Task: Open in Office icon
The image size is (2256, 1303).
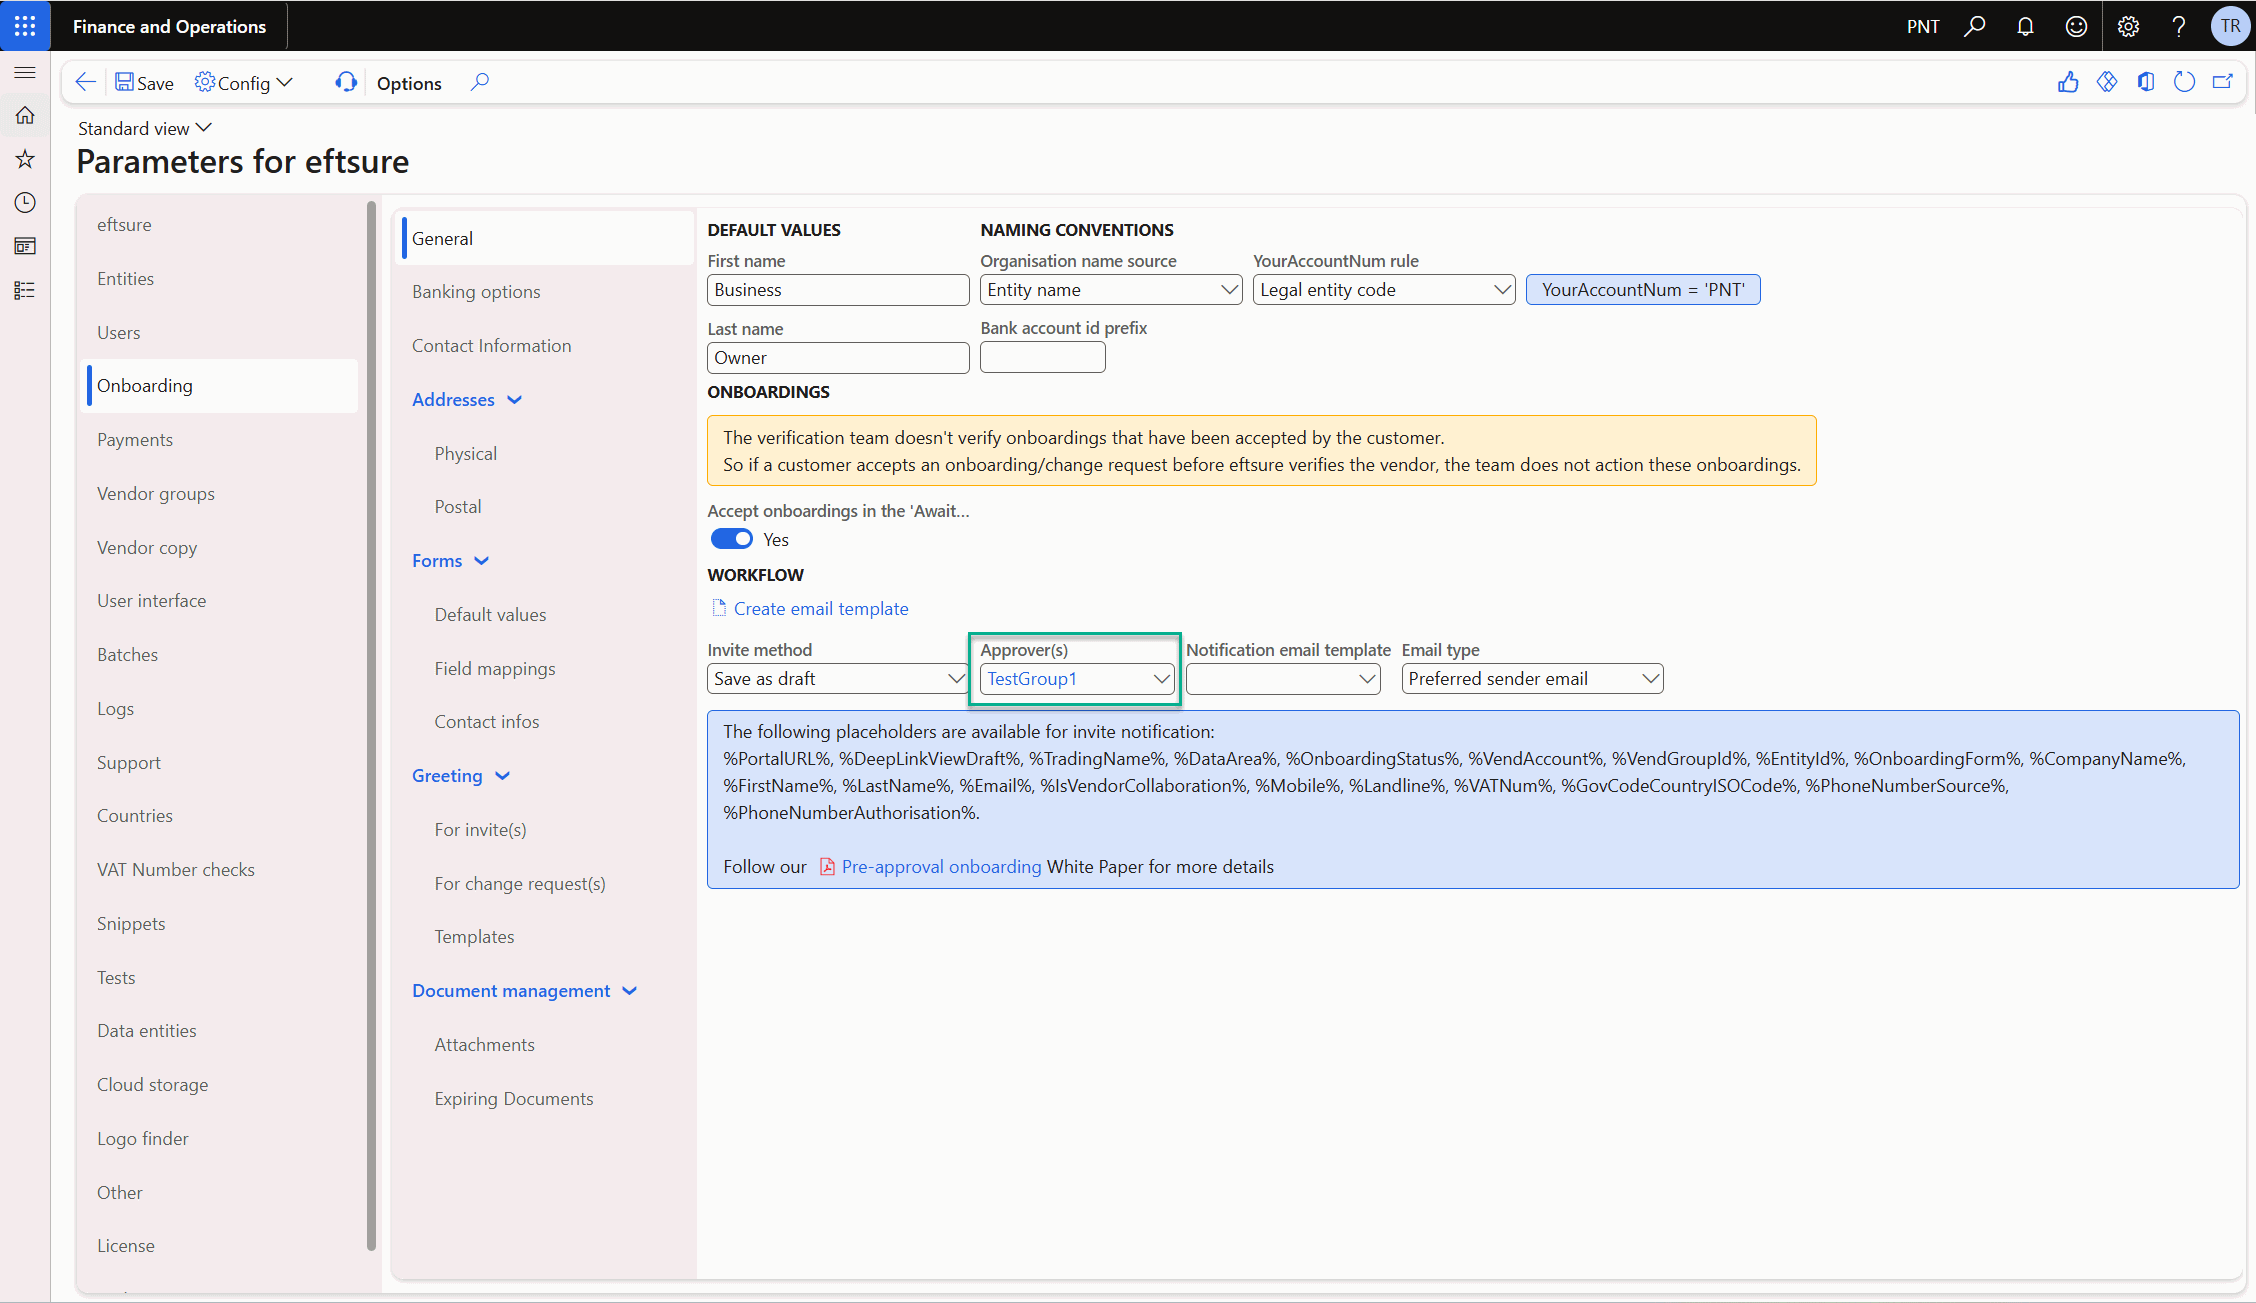Action: pos(2146,82)
